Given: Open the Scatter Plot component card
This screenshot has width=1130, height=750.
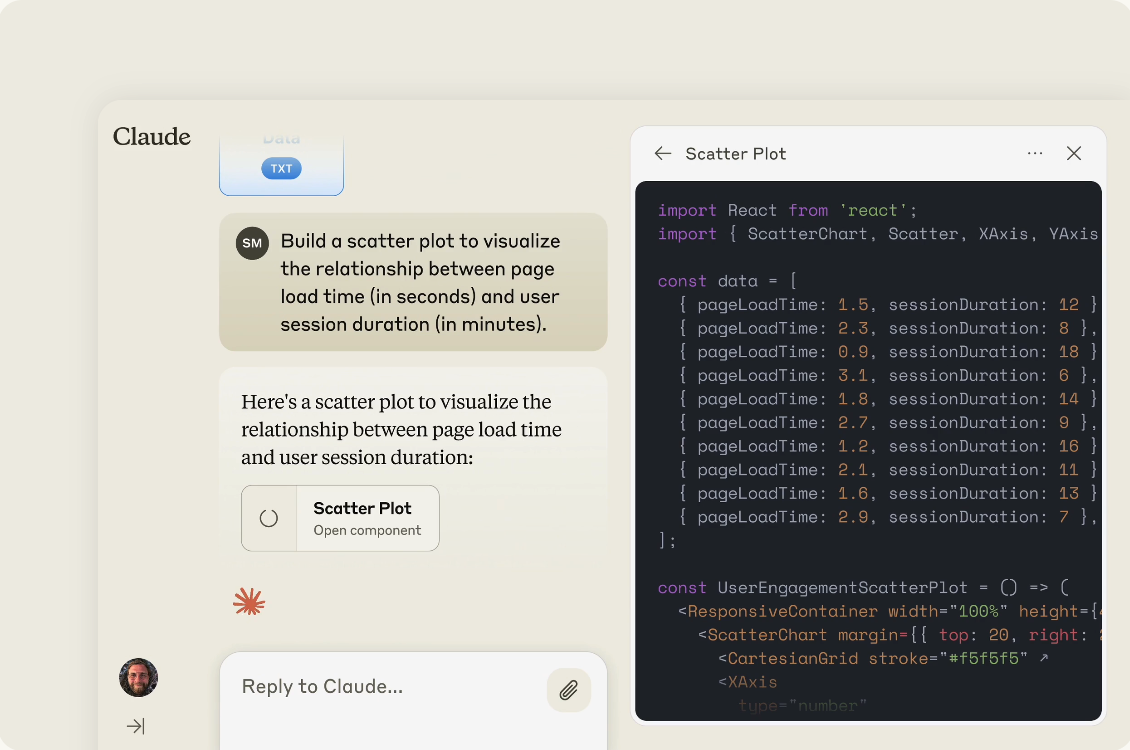Looking at the screenshot, I should click(x=340, y=517).
